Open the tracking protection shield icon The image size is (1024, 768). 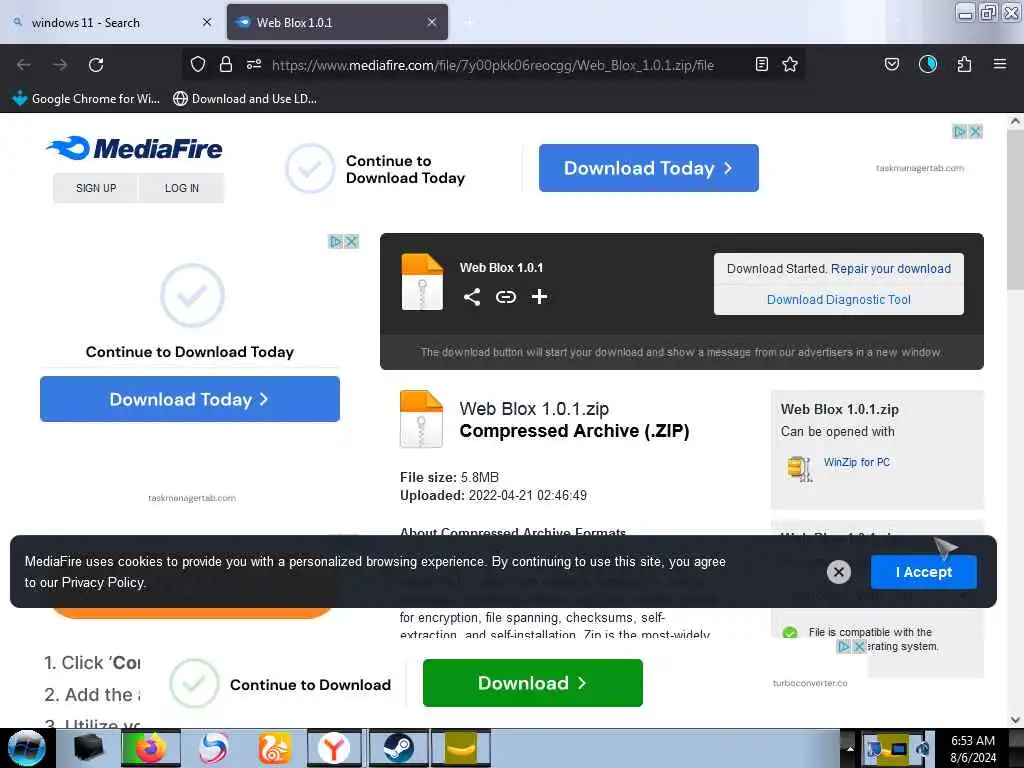[x=198, y=64]
